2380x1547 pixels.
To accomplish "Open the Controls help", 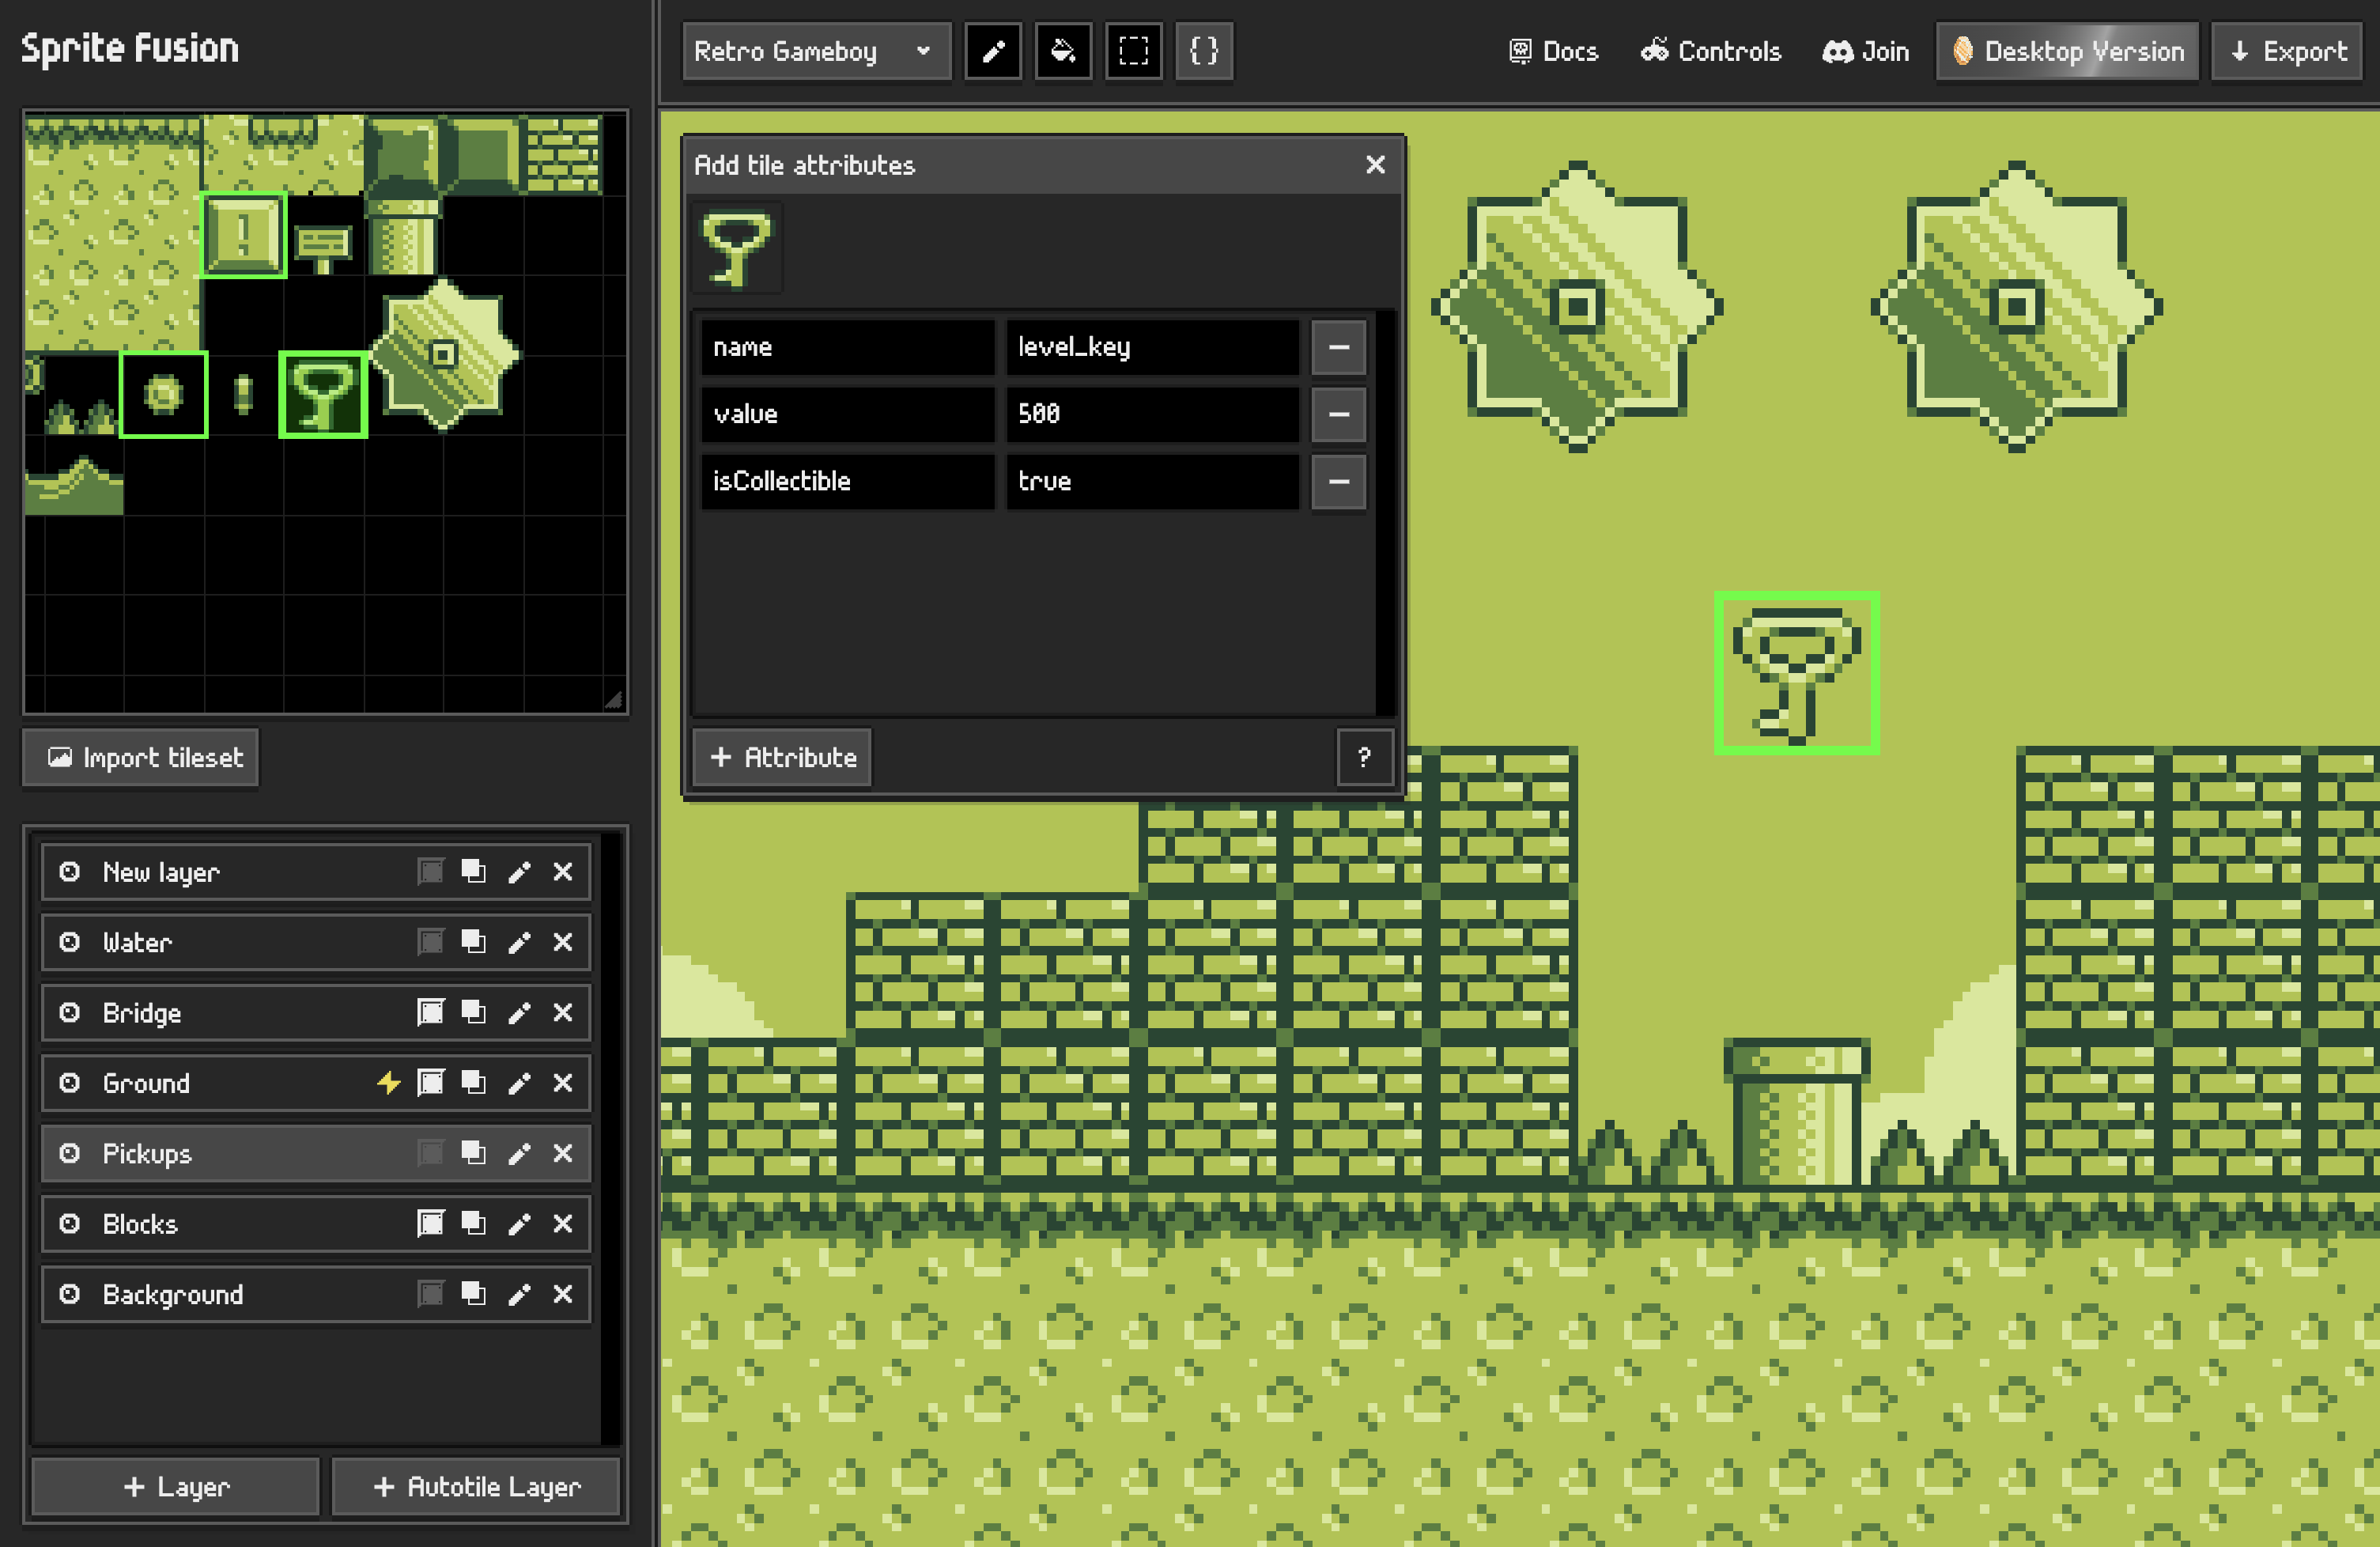I will (x=1710, y=51).
